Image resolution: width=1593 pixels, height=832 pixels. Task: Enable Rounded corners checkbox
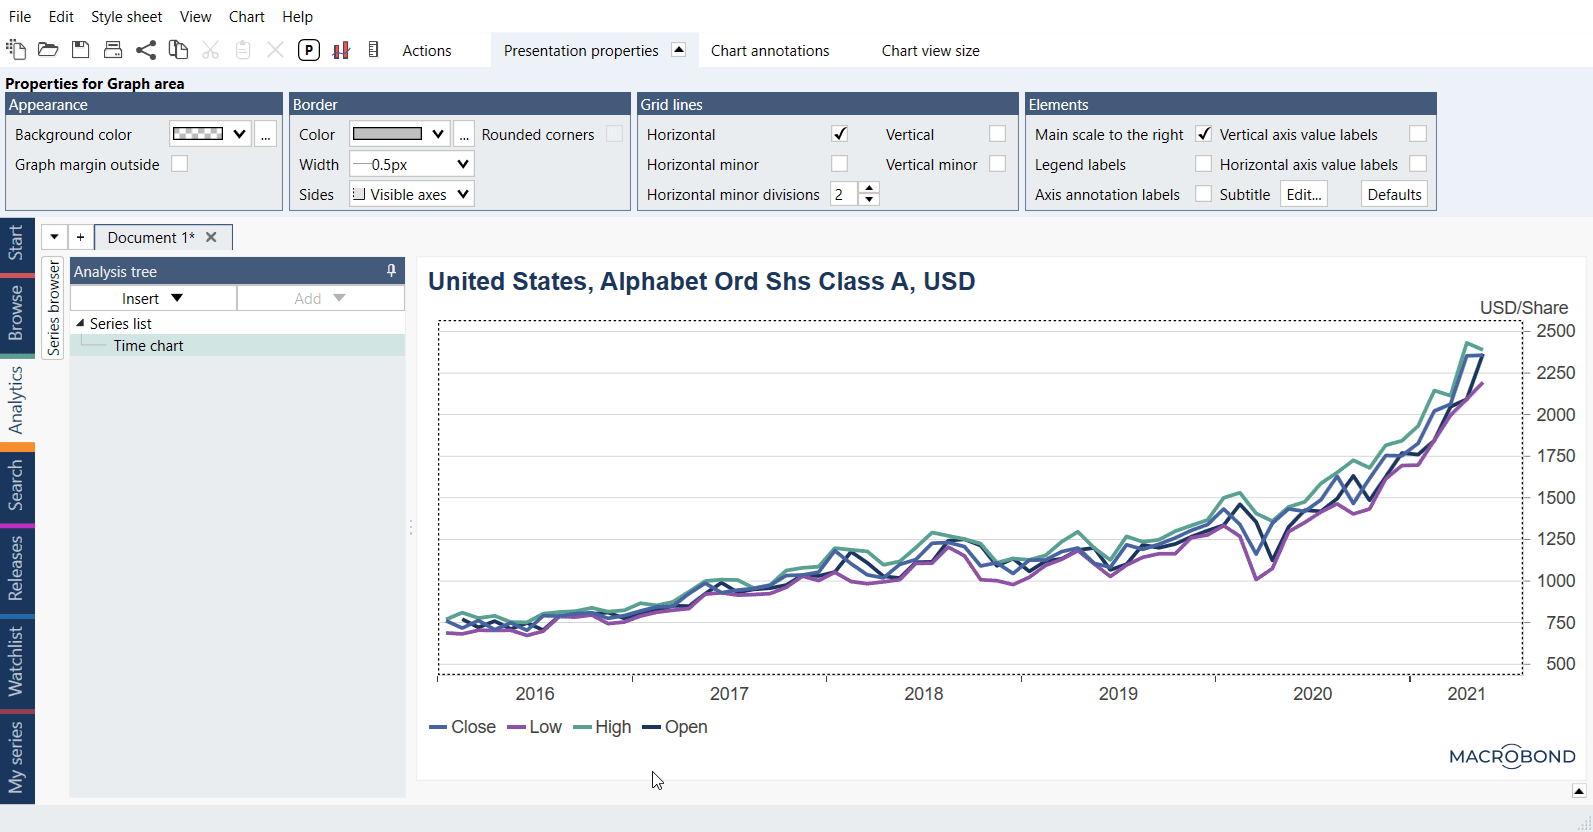coord(614,134)
